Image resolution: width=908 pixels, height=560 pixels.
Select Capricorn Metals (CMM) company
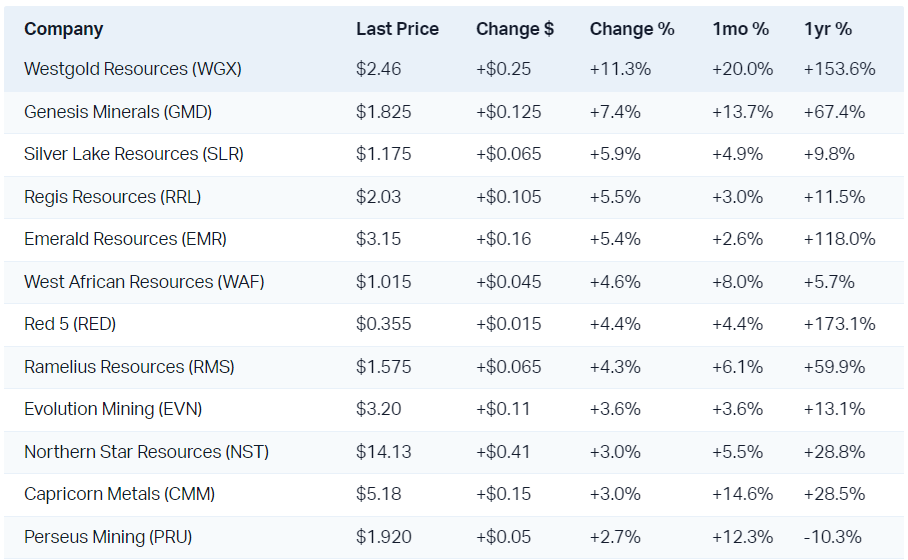[120, 494]
